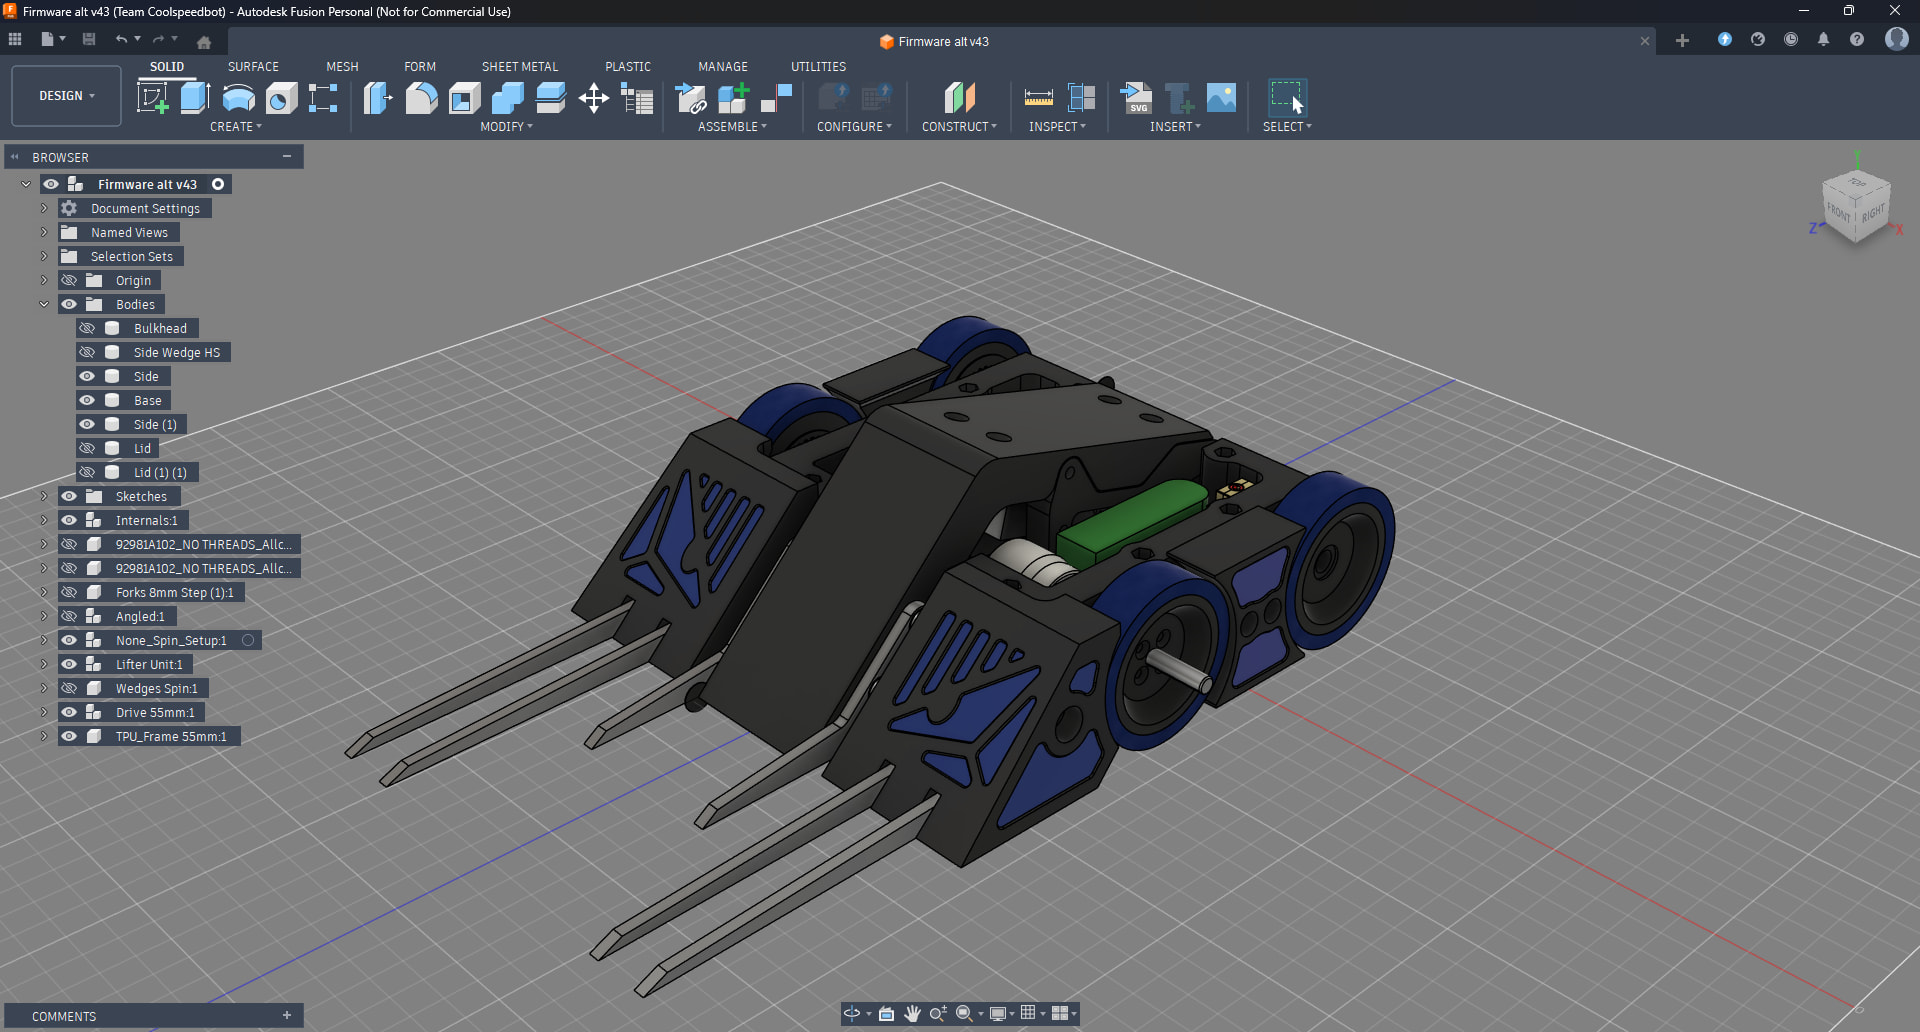Click the Insert SVG icon
This screenshot has width=1920, height=1032.
(x=1135, y=98)
